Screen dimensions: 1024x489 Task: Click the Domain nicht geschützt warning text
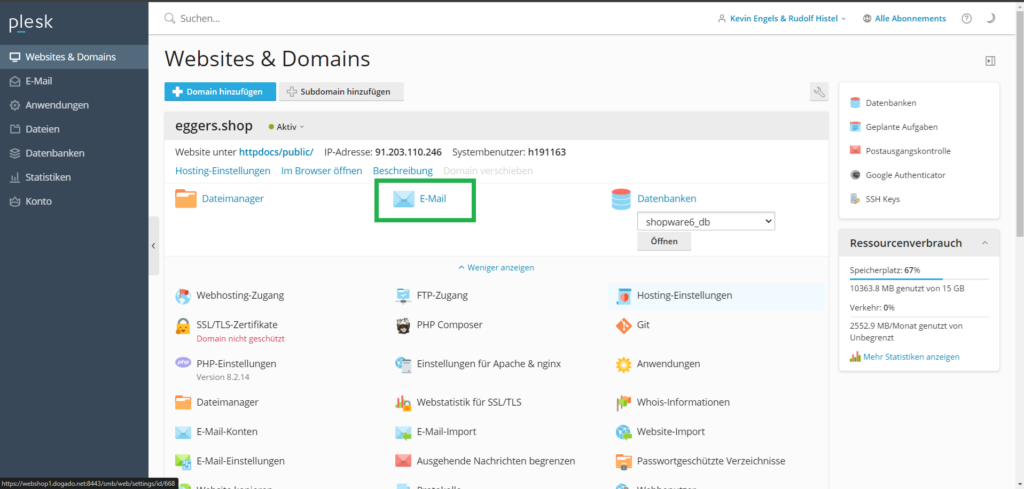pyautogui.click(x=240, y=339)
